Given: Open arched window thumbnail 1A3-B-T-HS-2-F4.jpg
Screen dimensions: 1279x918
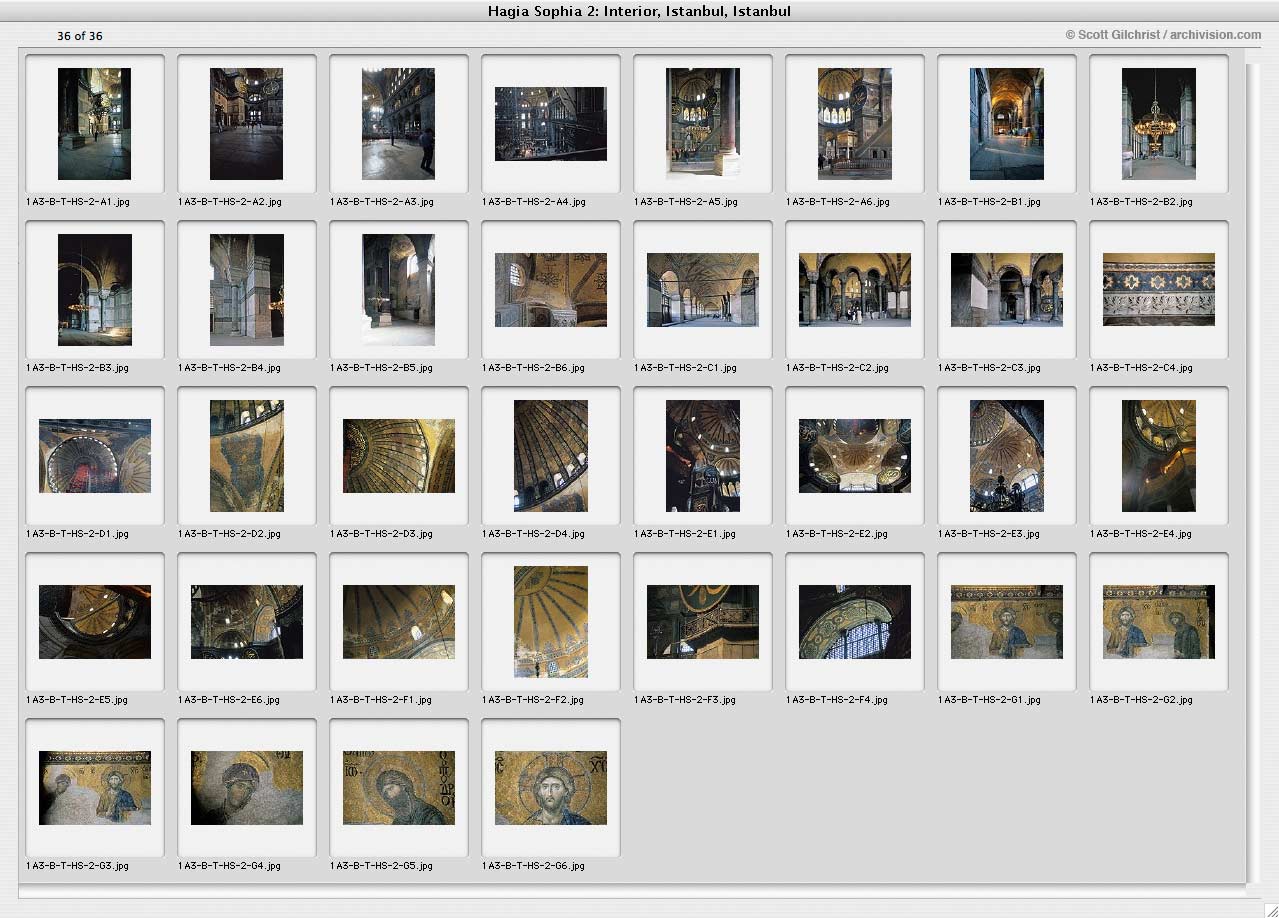Looking at the screenshot, I should pyautogui.click(x=855, y=622).
